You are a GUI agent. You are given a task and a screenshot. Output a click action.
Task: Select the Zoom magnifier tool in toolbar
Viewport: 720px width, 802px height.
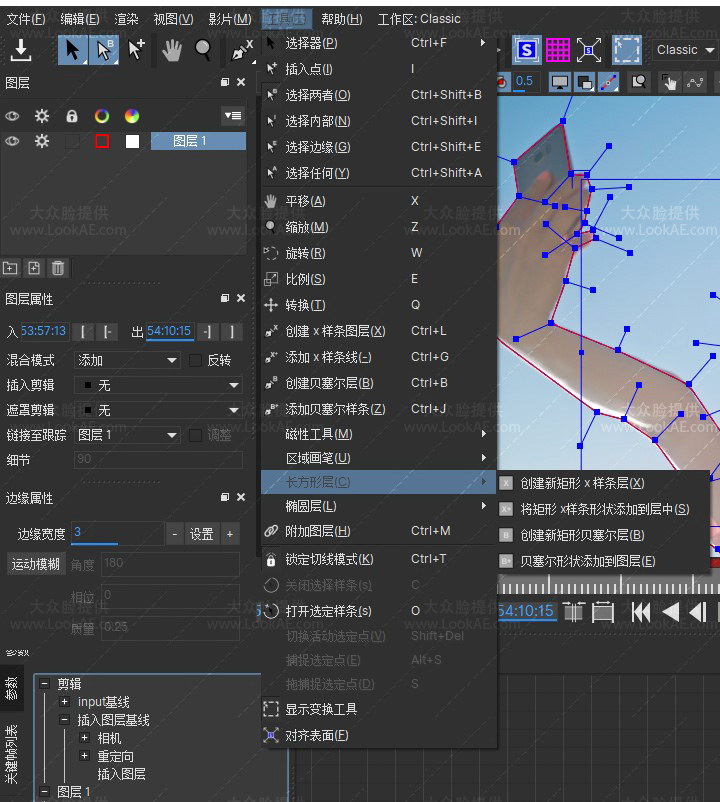(203, 50)
